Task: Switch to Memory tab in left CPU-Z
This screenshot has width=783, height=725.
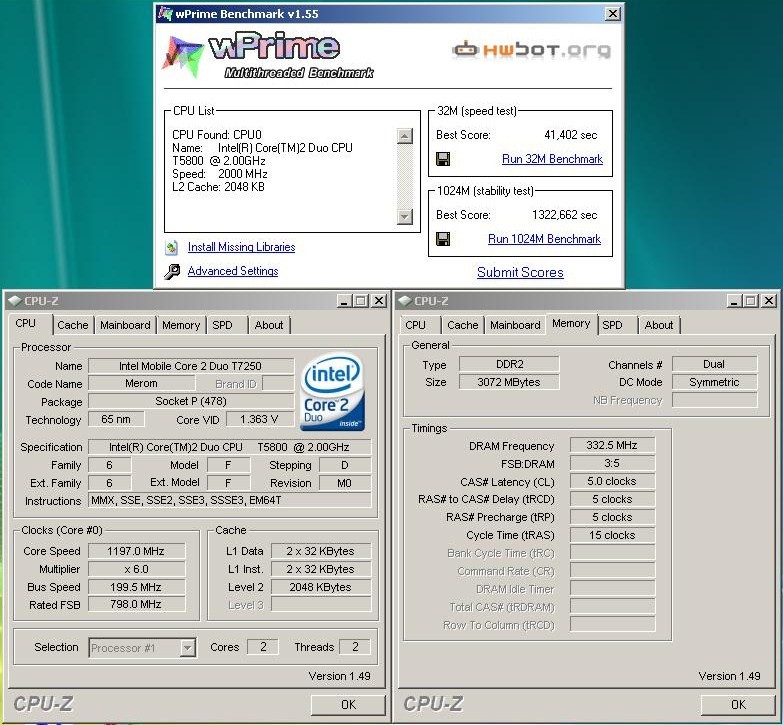Action: point(181,325)
